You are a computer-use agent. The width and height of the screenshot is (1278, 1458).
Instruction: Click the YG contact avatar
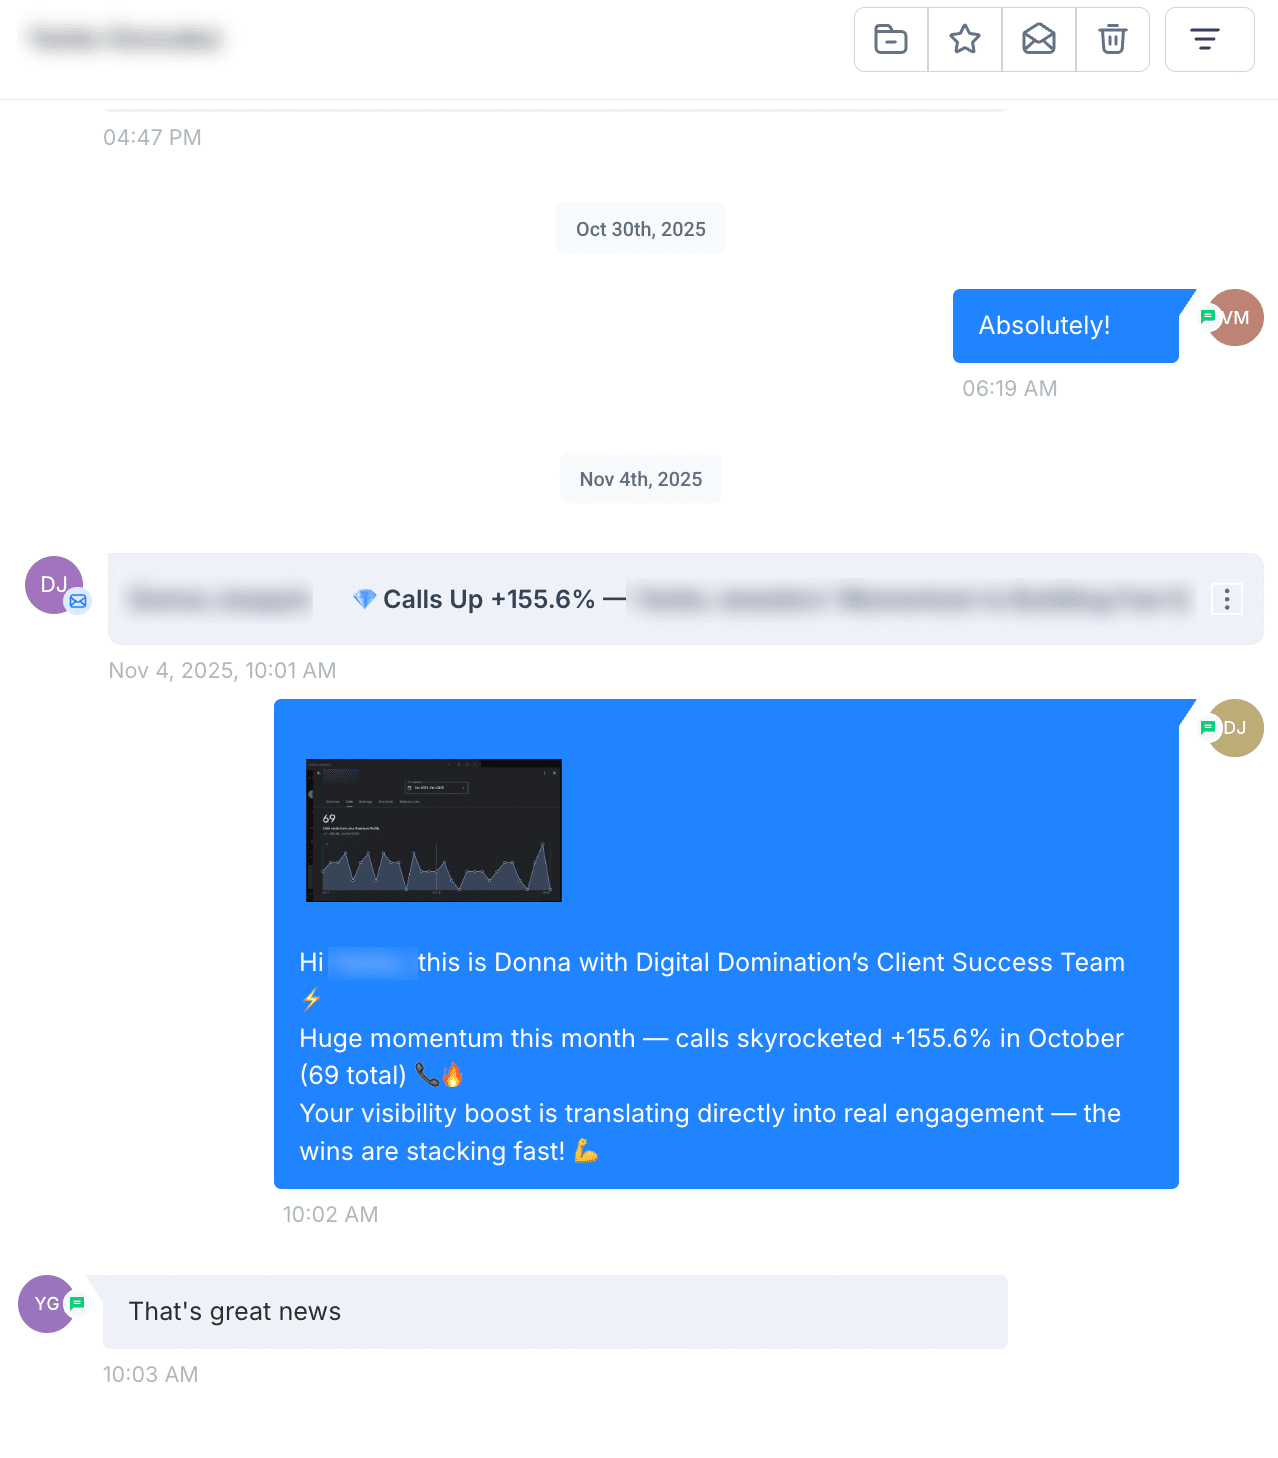tap(47, 1304)
